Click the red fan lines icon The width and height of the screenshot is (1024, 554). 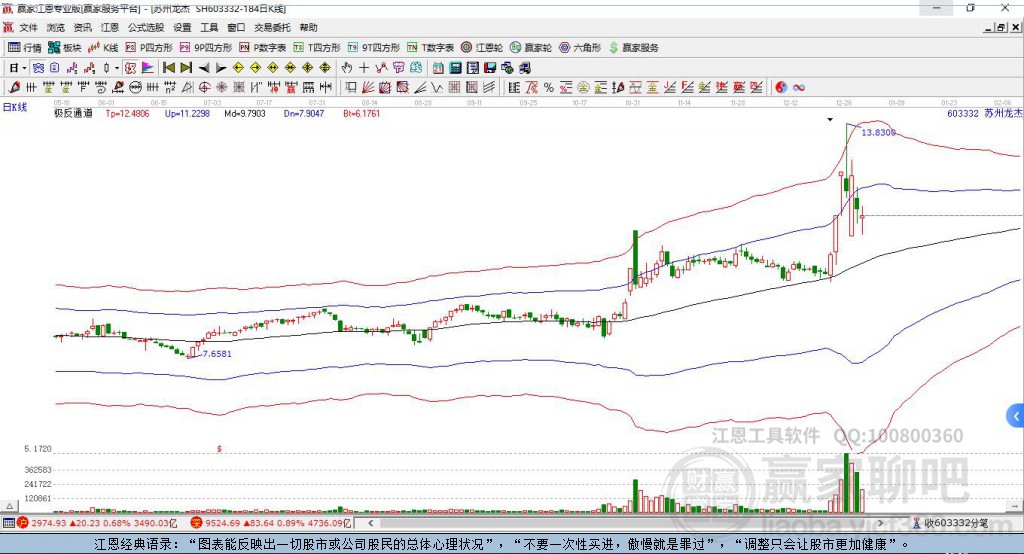(x=368, y=87)
